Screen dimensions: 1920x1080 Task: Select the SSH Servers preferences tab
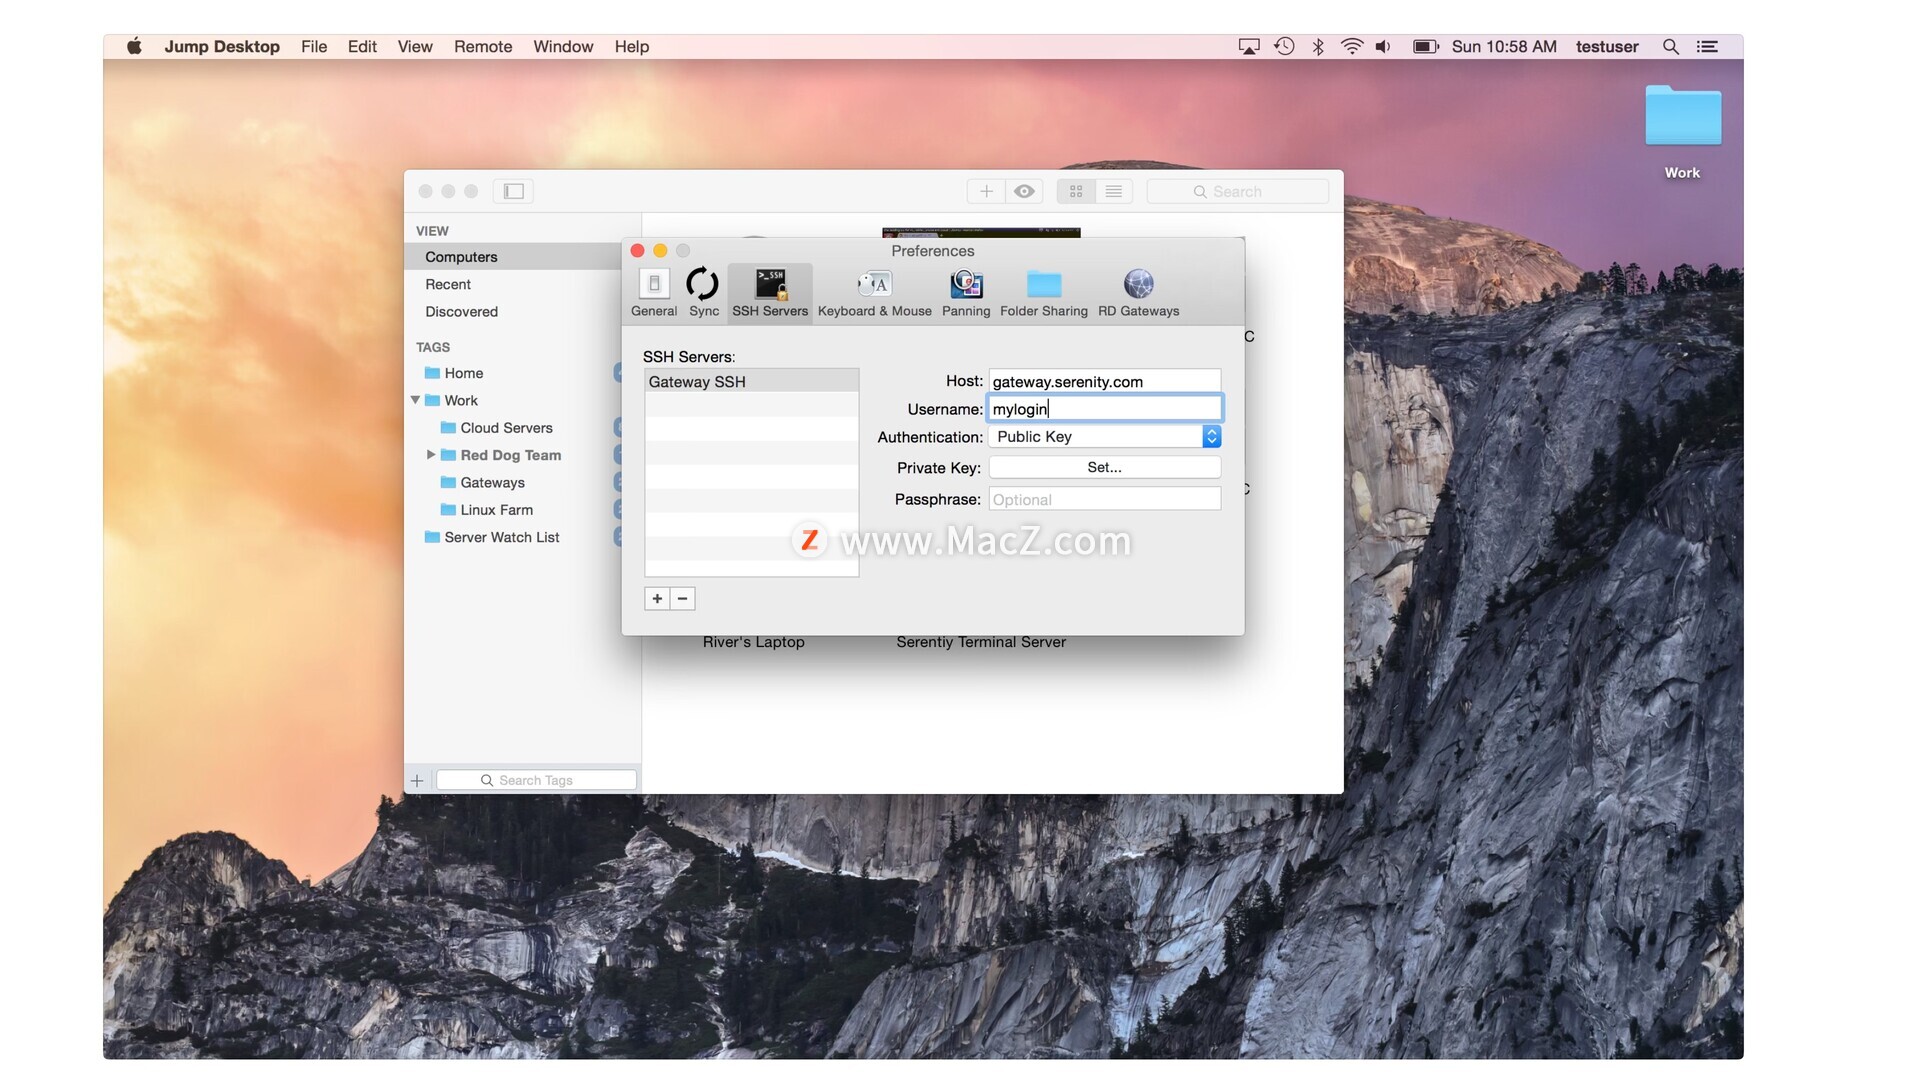(770, 293)
